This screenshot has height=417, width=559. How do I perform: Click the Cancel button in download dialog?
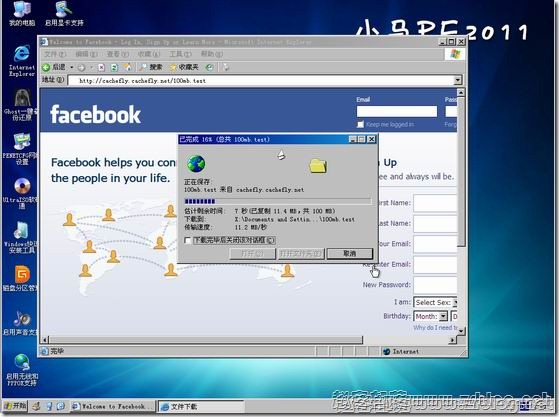(x=350, y=253)
